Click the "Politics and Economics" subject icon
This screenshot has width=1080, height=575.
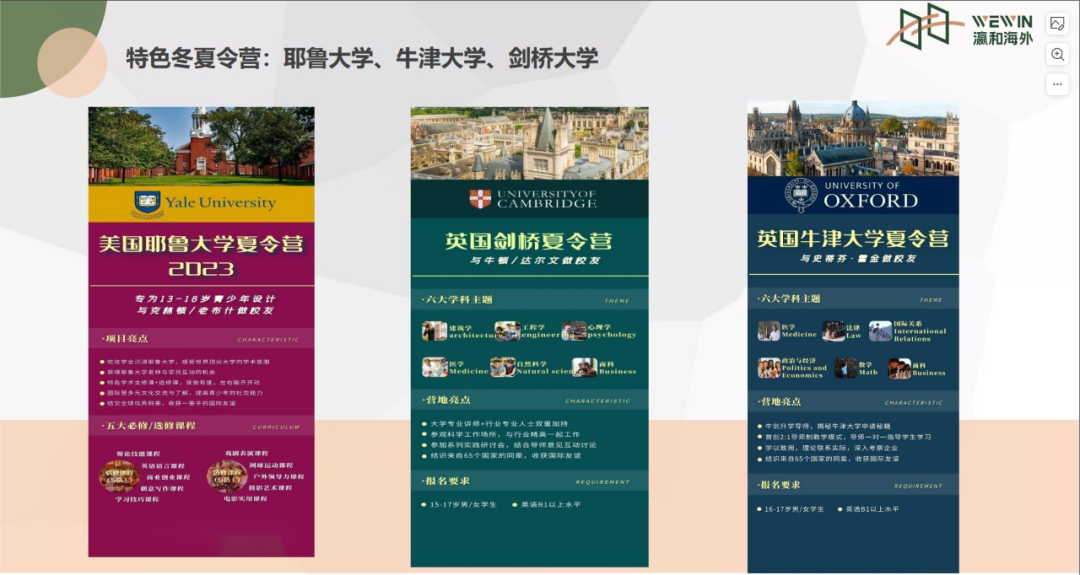[769, 368]
